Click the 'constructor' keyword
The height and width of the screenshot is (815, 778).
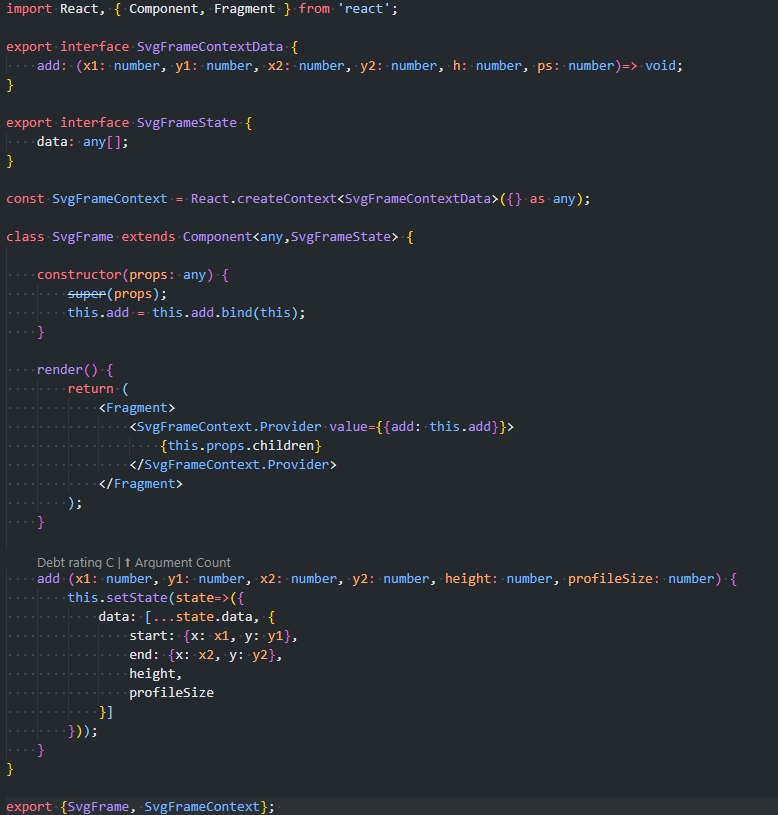tap(79, 274)
